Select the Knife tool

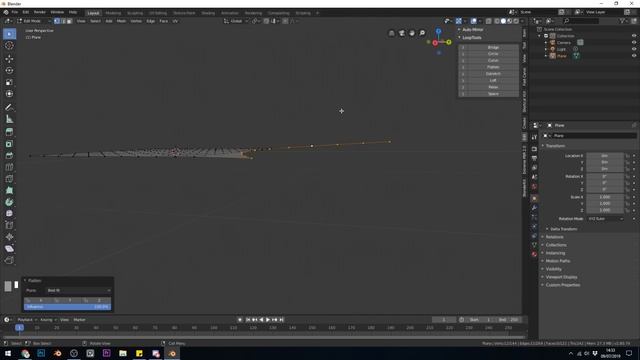[9, 179]
